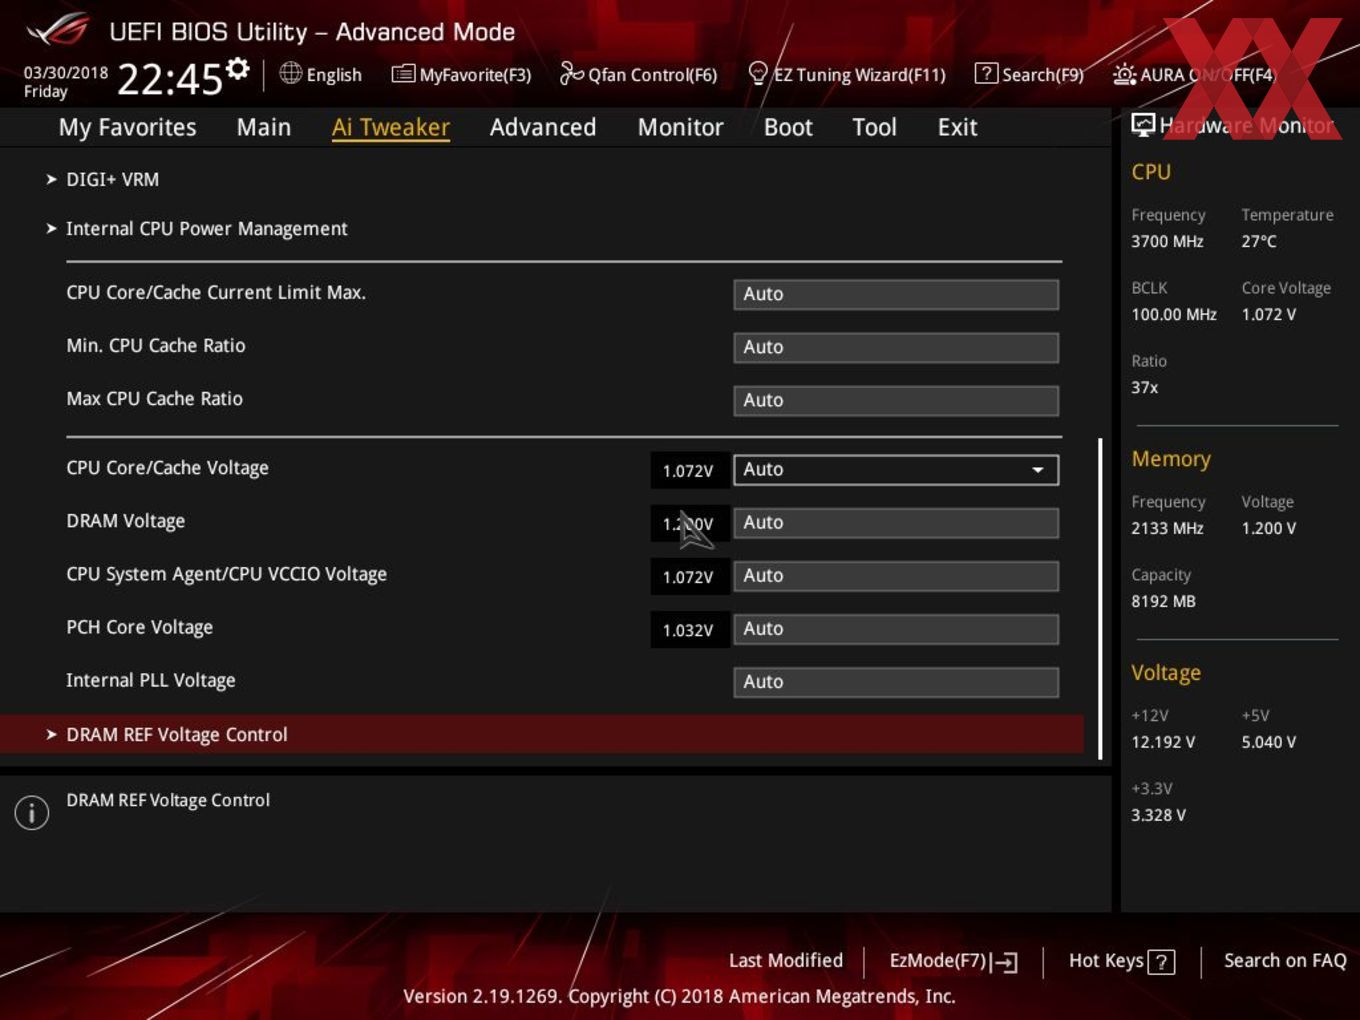Image resolution: width=1360 pixels, height=1020 pixels.
Task: Click CPU System Agent/CPU VCCIO Voltage field
Action: (x=896, y=575)
